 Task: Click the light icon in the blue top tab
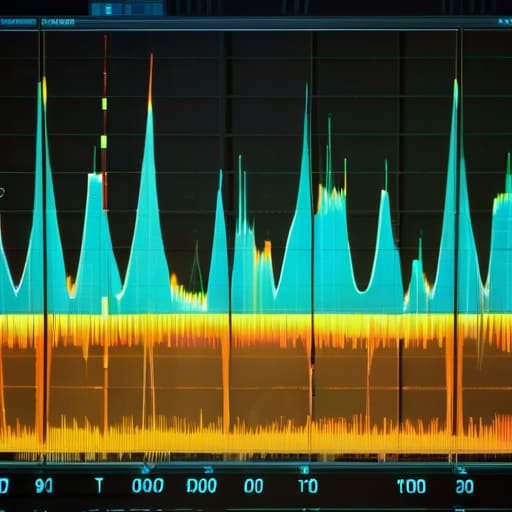(108, 10)
